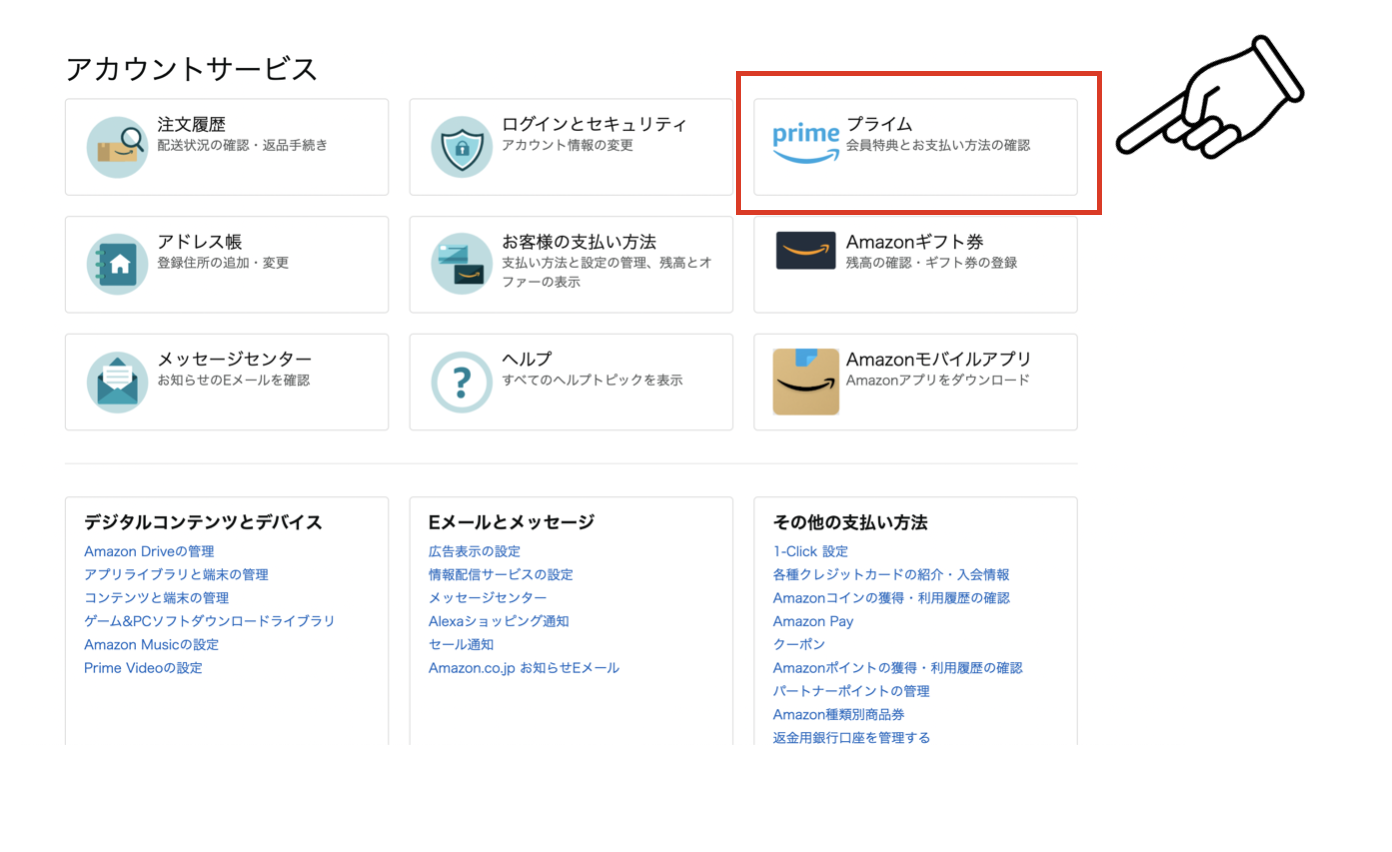Click コンテンツと端末の管理 link
1392x852 pixels.
point(157,598)
